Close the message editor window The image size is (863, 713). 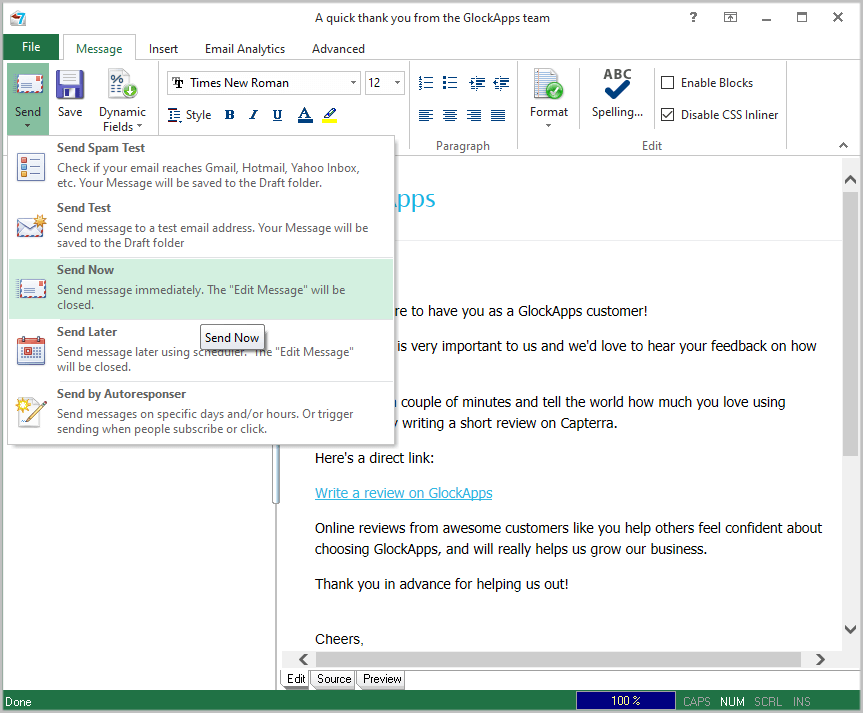(x=838, y=18)
